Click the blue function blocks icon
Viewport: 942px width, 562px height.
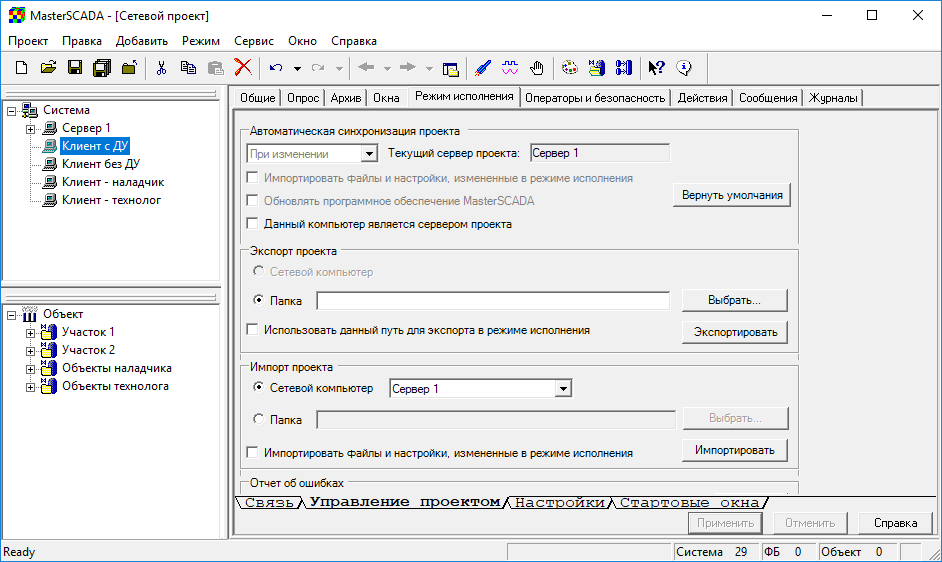pyautogui.click(x=624, y=67)
